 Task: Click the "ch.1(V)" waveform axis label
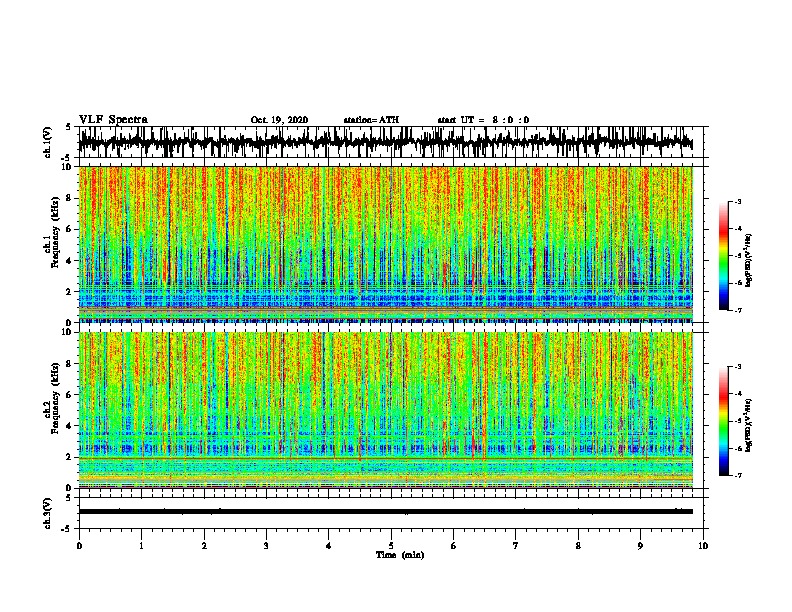click(48, 142)
